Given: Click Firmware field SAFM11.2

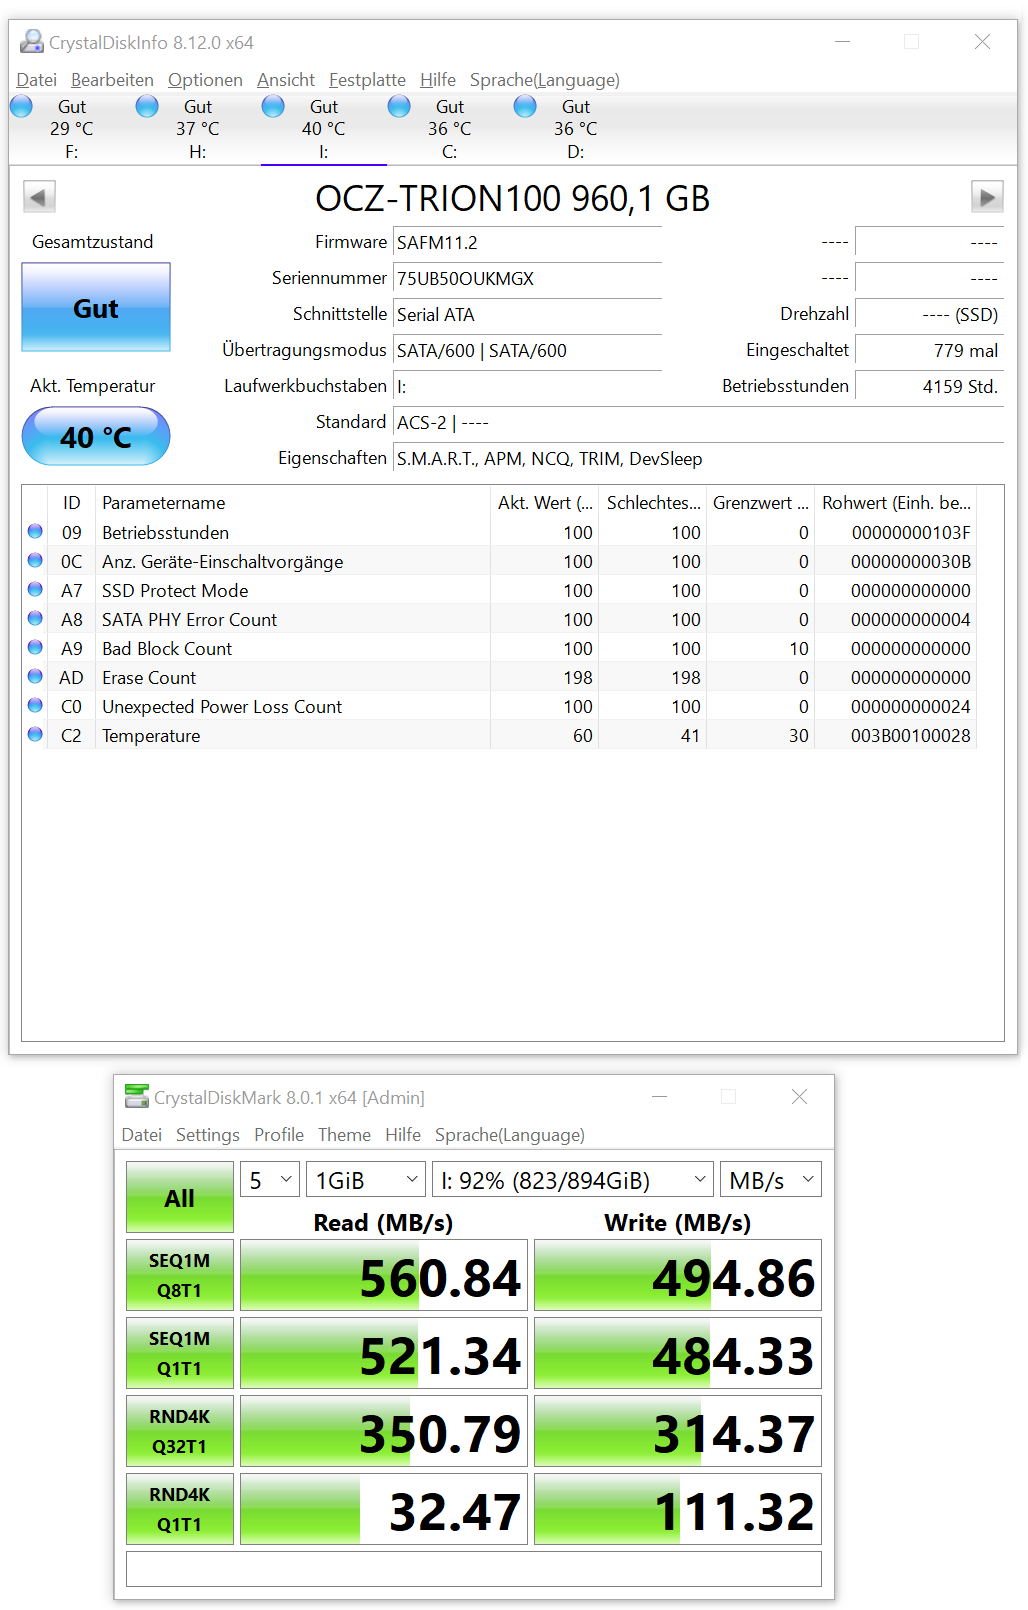Looking at the screenshot, I should point(528,242).
